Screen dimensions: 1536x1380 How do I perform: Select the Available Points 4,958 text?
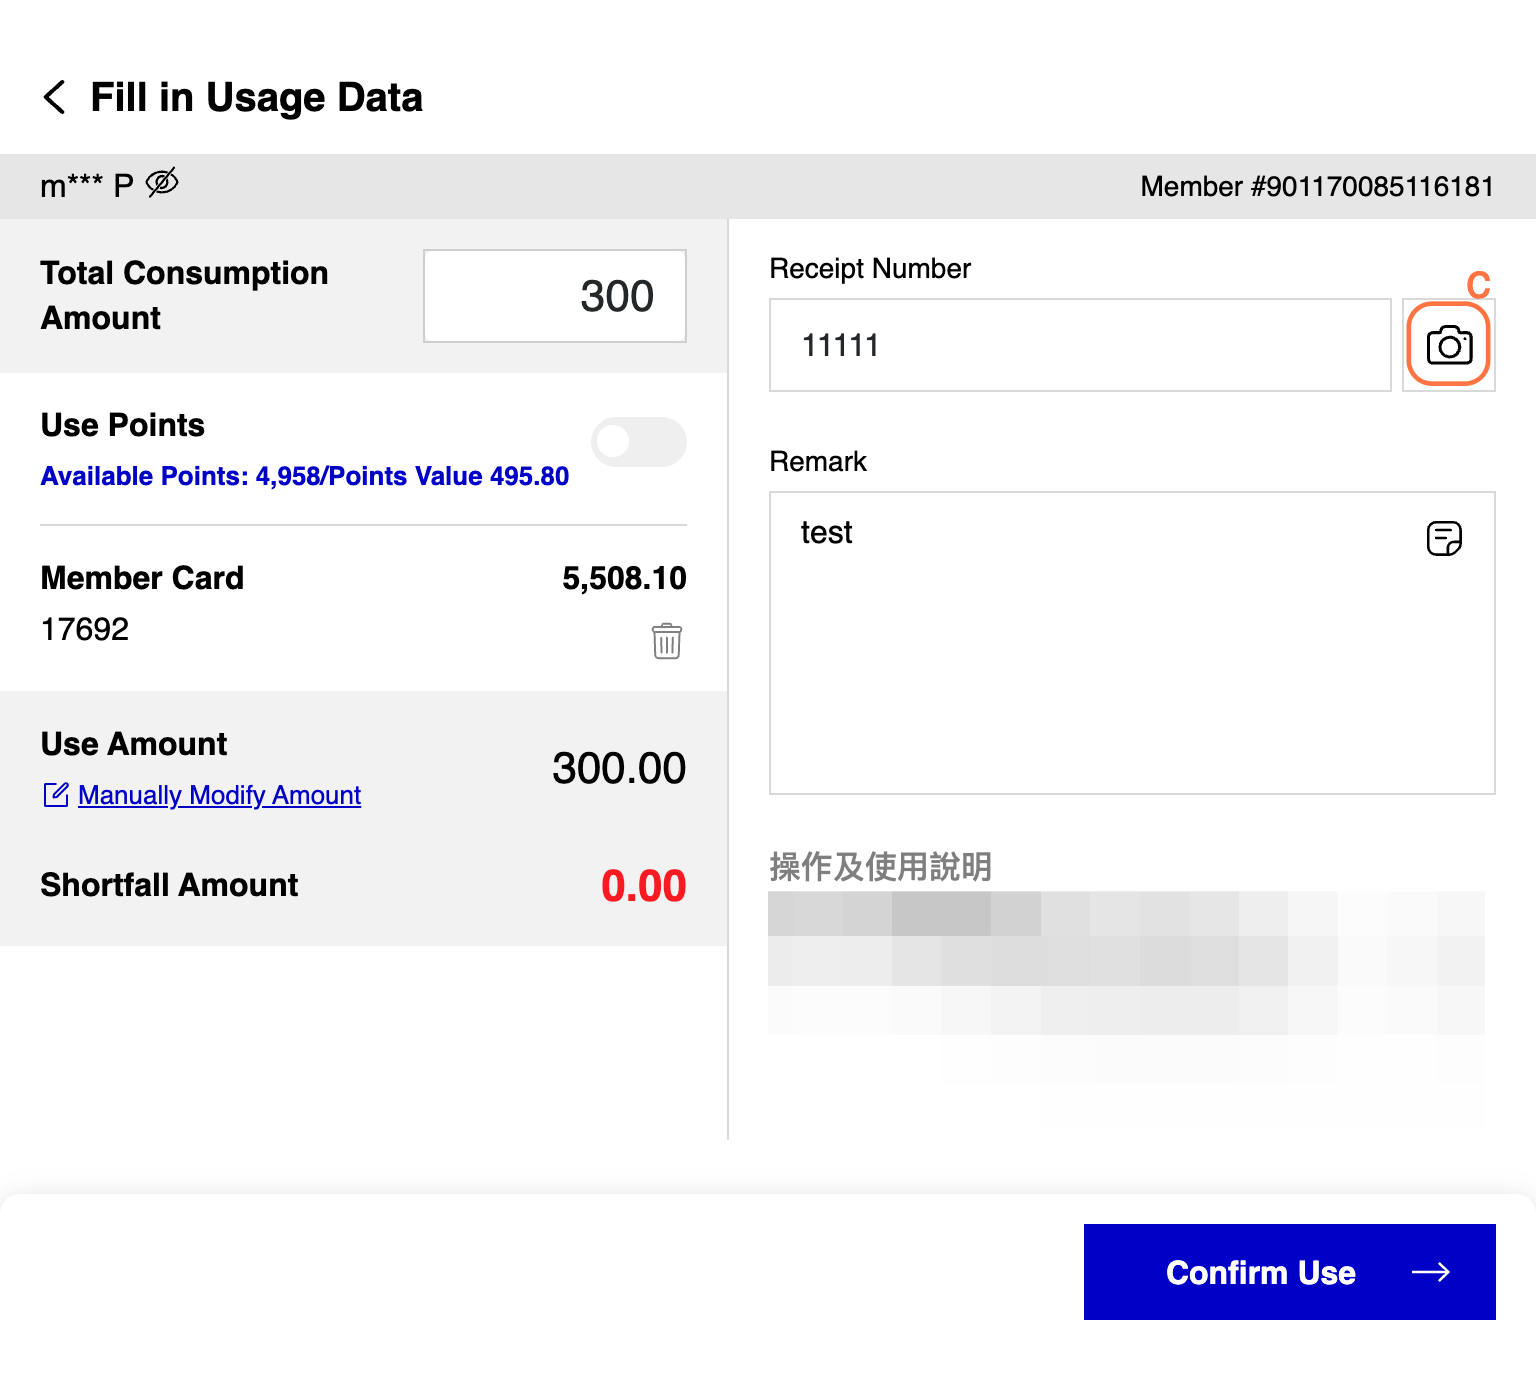[305, 476]
